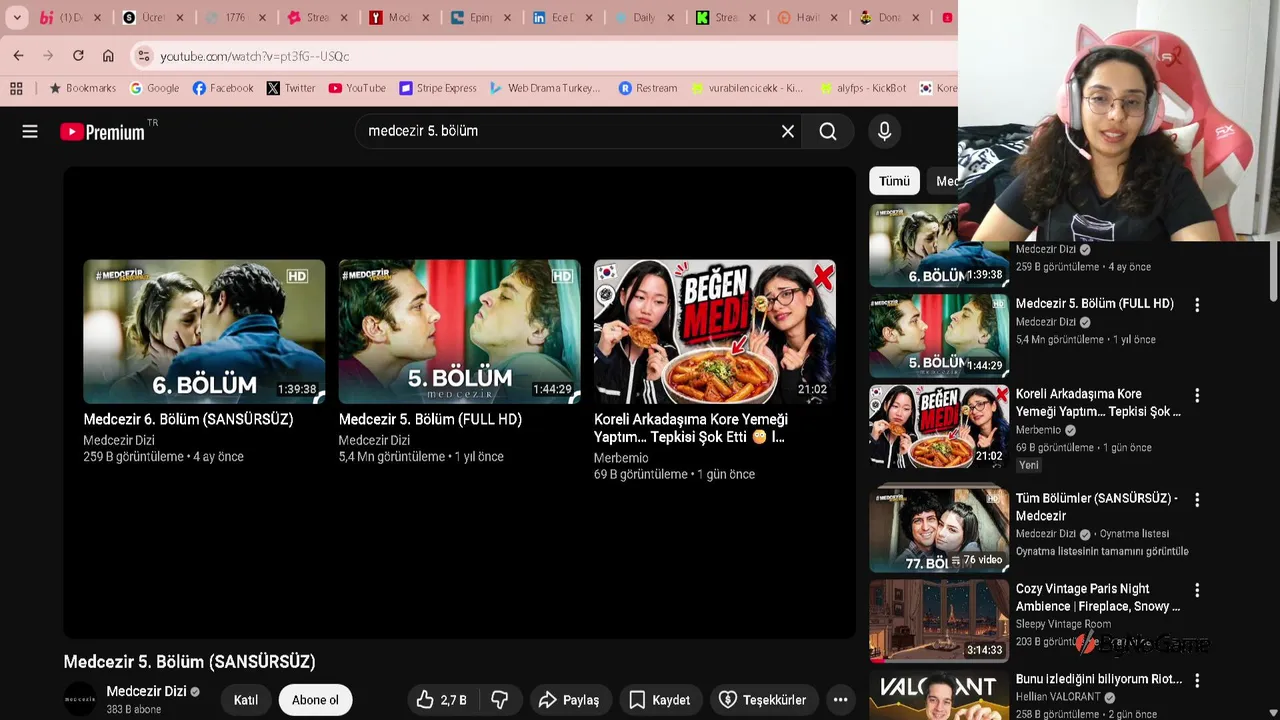Close the Havit browser tab
Image resolution: width=1280 pixels, height=720 pixels.
pyautogui.click(x=833, y=17)
